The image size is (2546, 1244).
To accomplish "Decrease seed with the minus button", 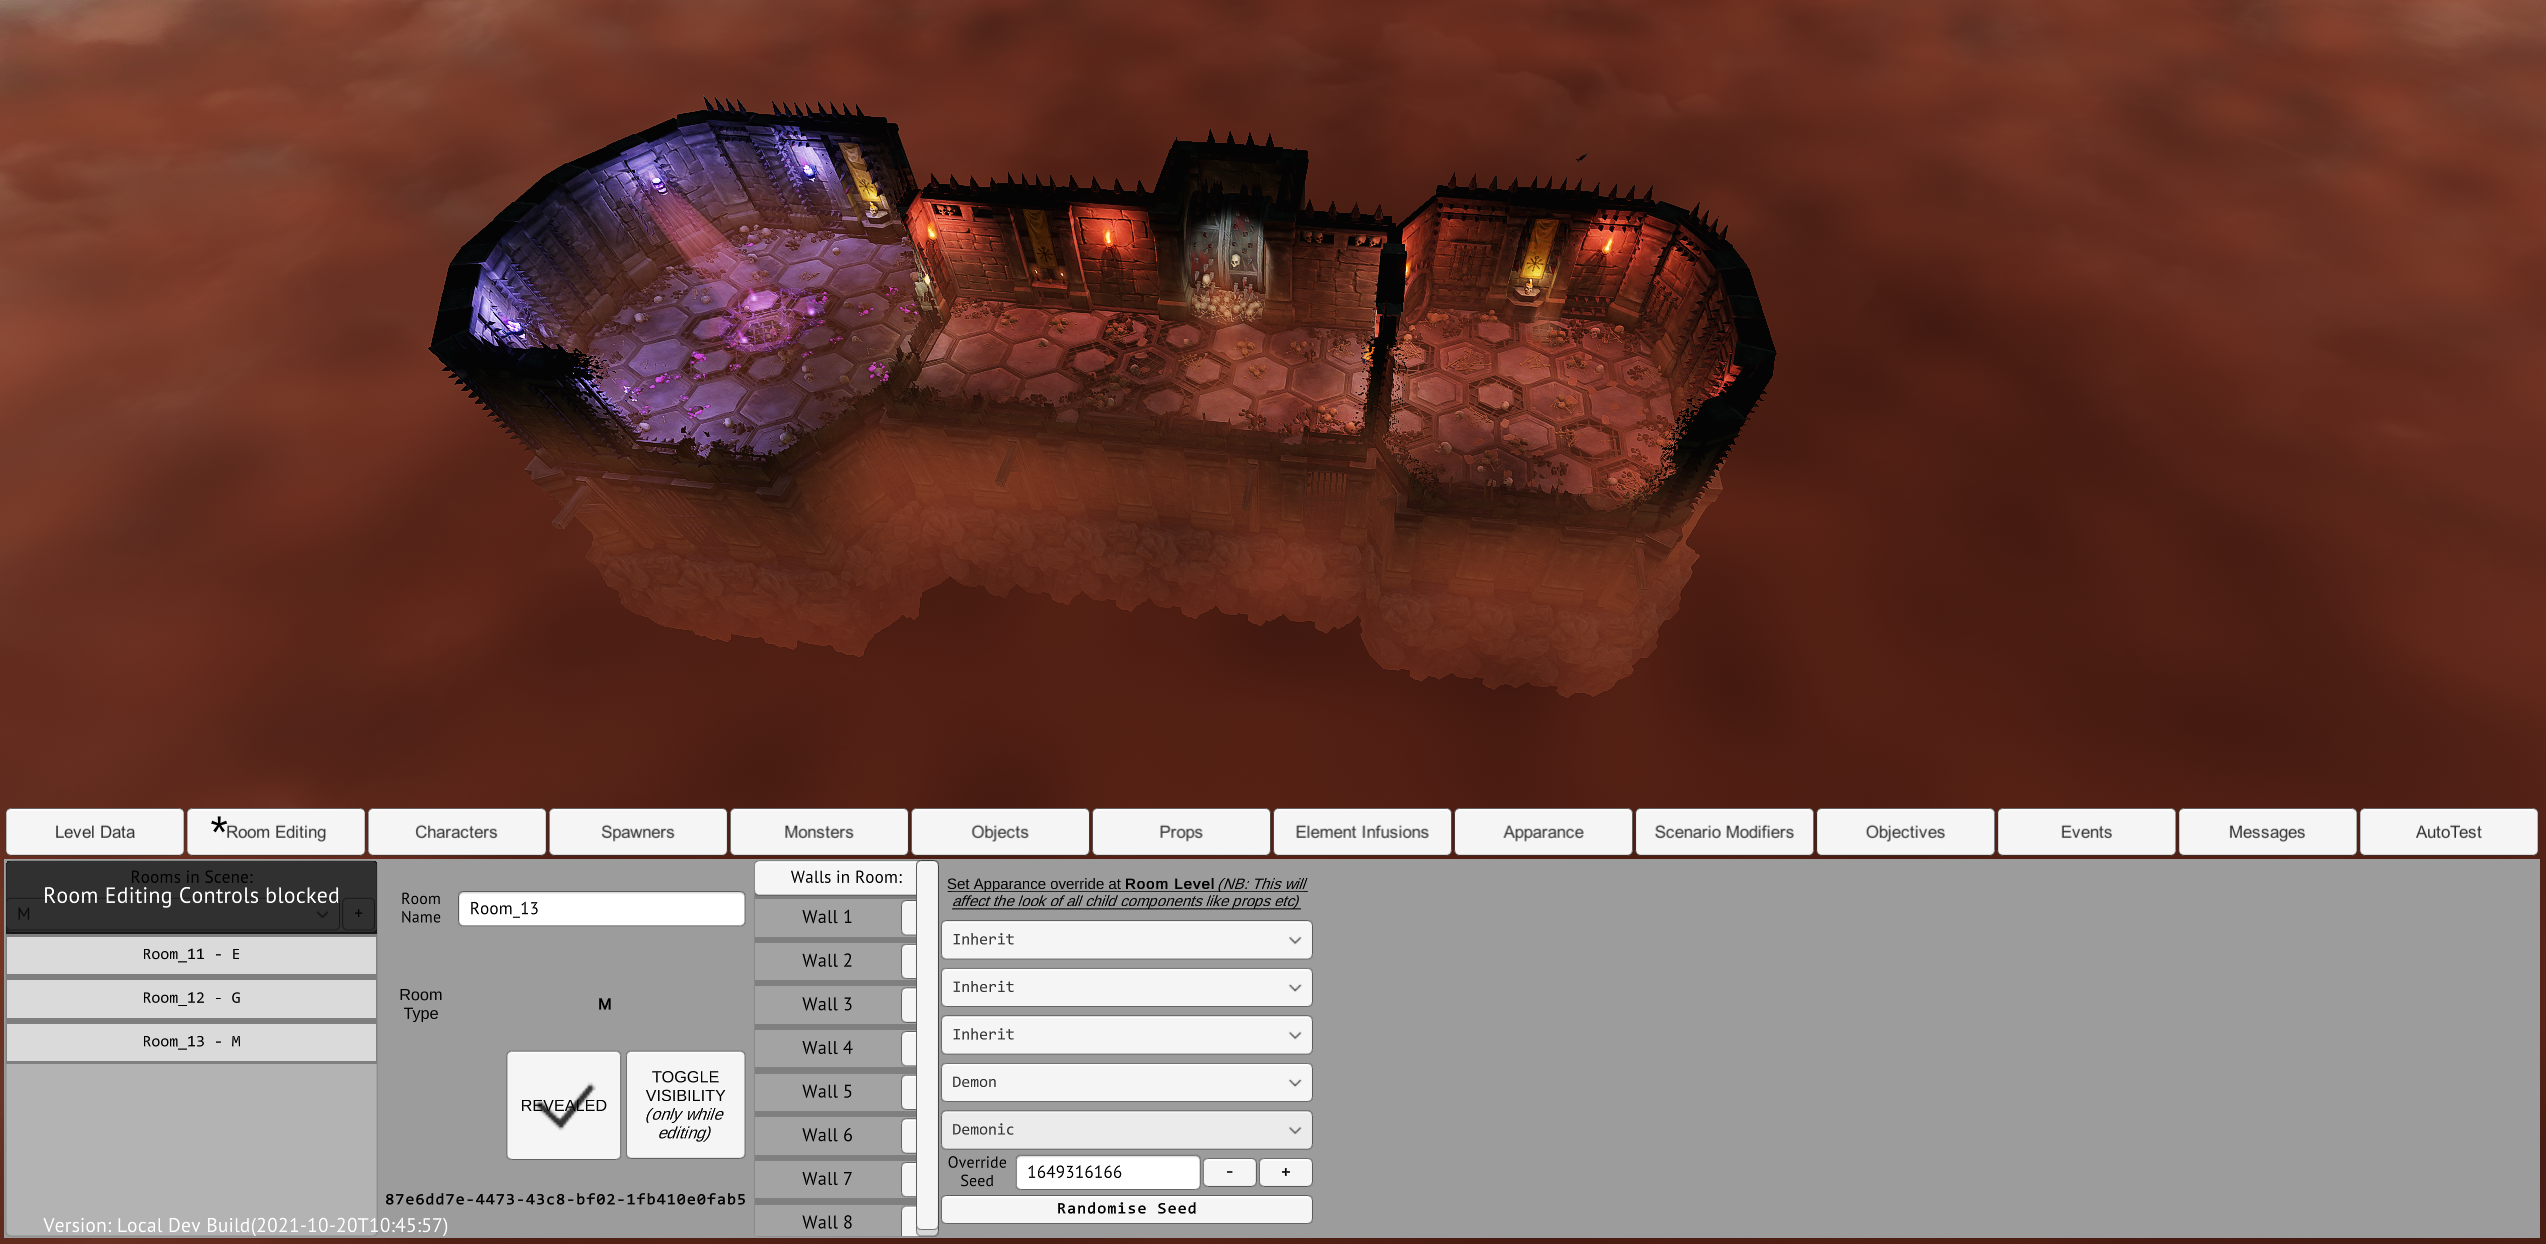I will 1229,1172.
